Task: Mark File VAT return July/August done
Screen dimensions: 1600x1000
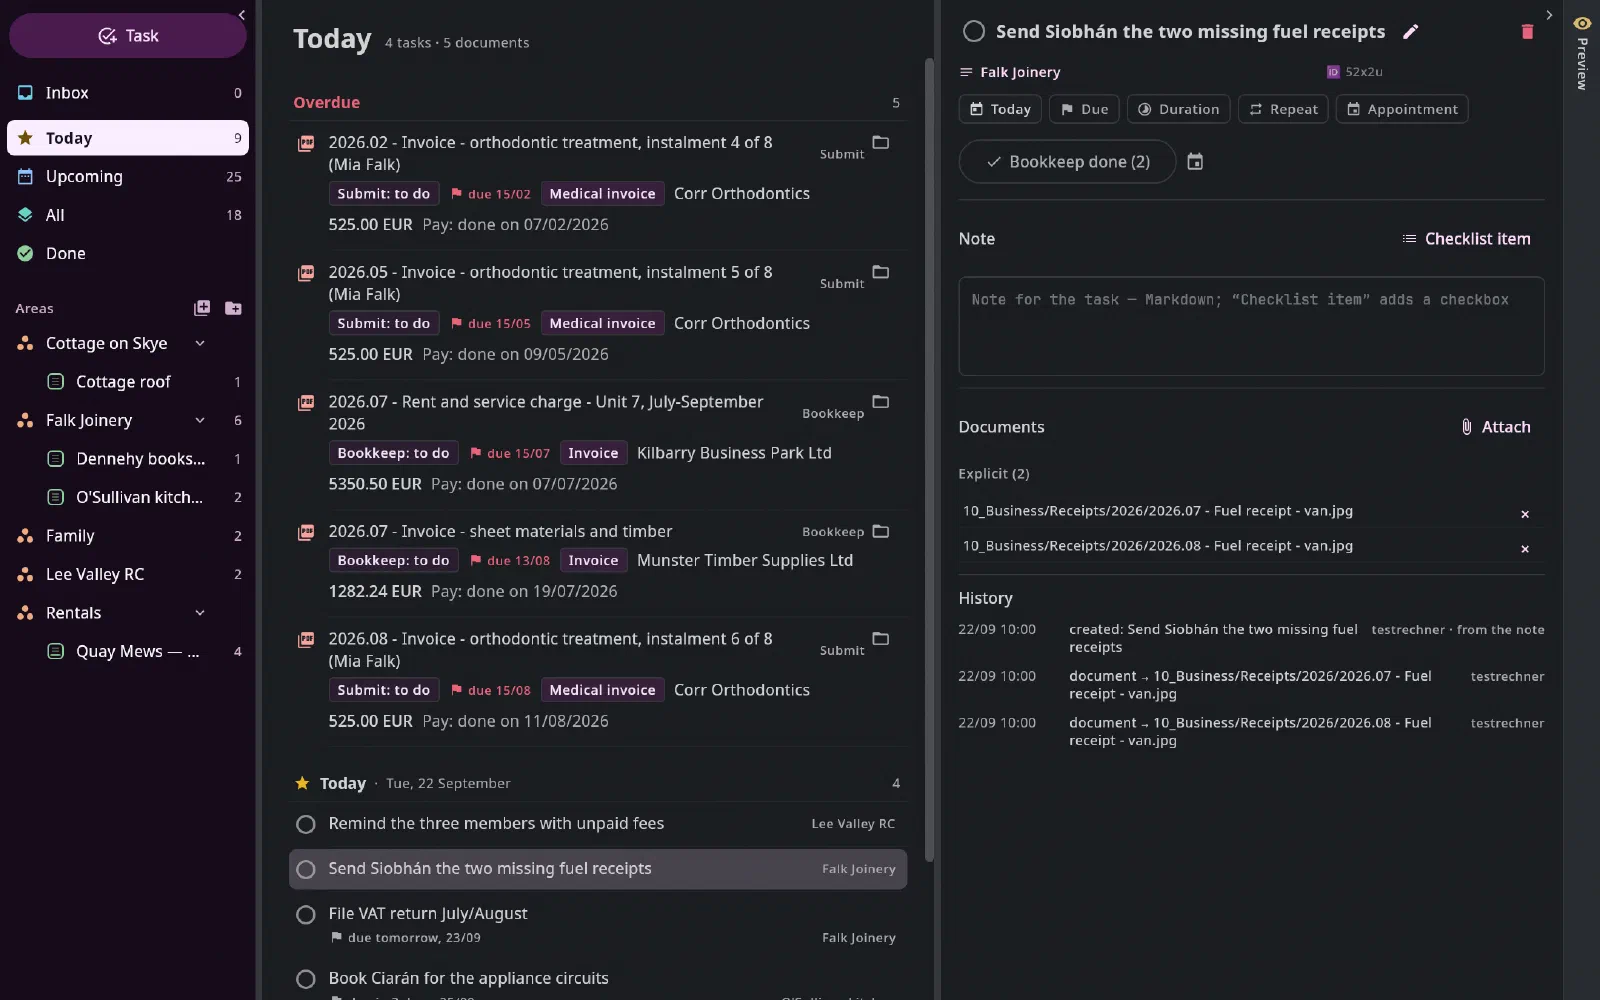Action: [306, 915]
